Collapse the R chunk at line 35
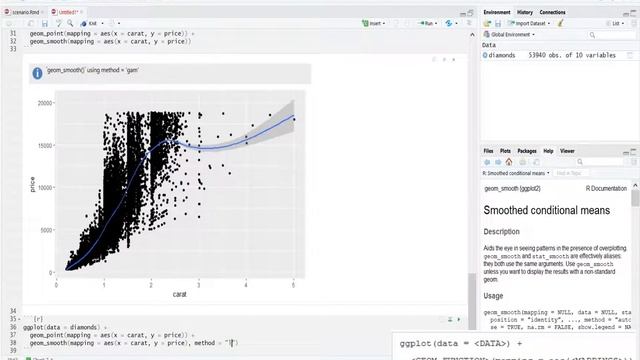The image size is (640, 360). [20, 319]
